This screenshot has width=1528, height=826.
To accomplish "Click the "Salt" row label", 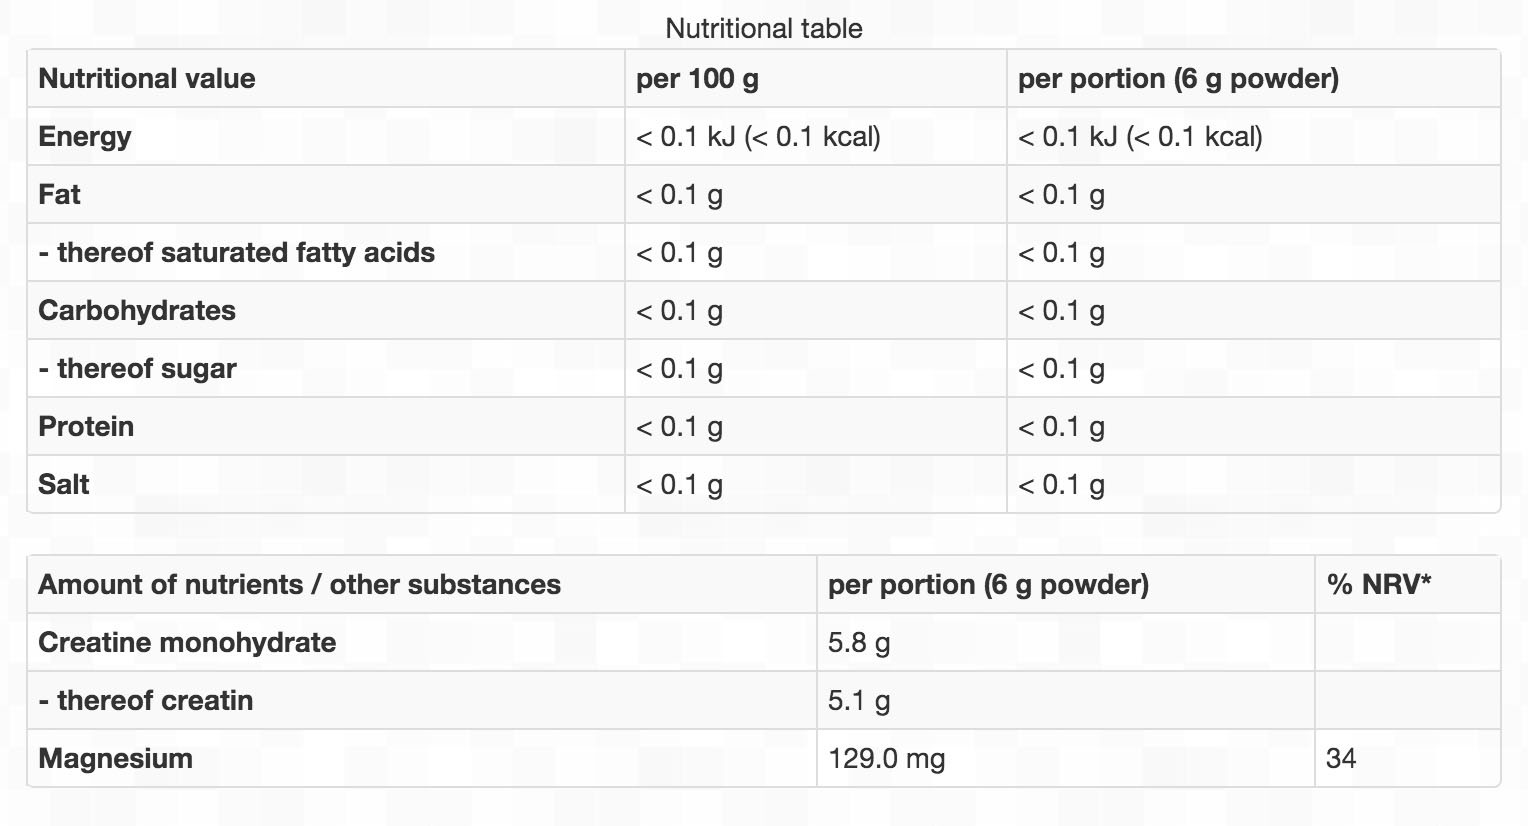I will point(64,485).
